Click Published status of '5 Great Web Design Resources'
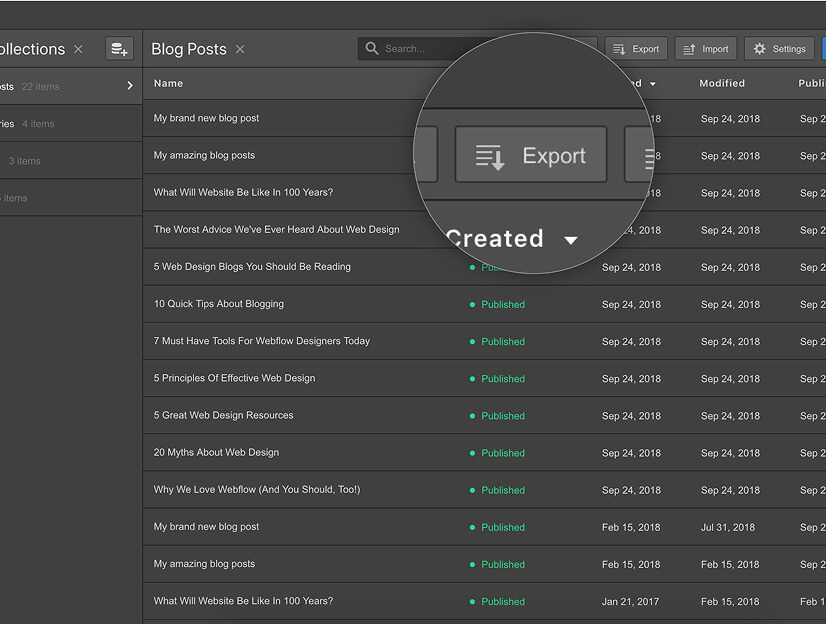This screenshot has height=624, width=826. click(497, 415)
